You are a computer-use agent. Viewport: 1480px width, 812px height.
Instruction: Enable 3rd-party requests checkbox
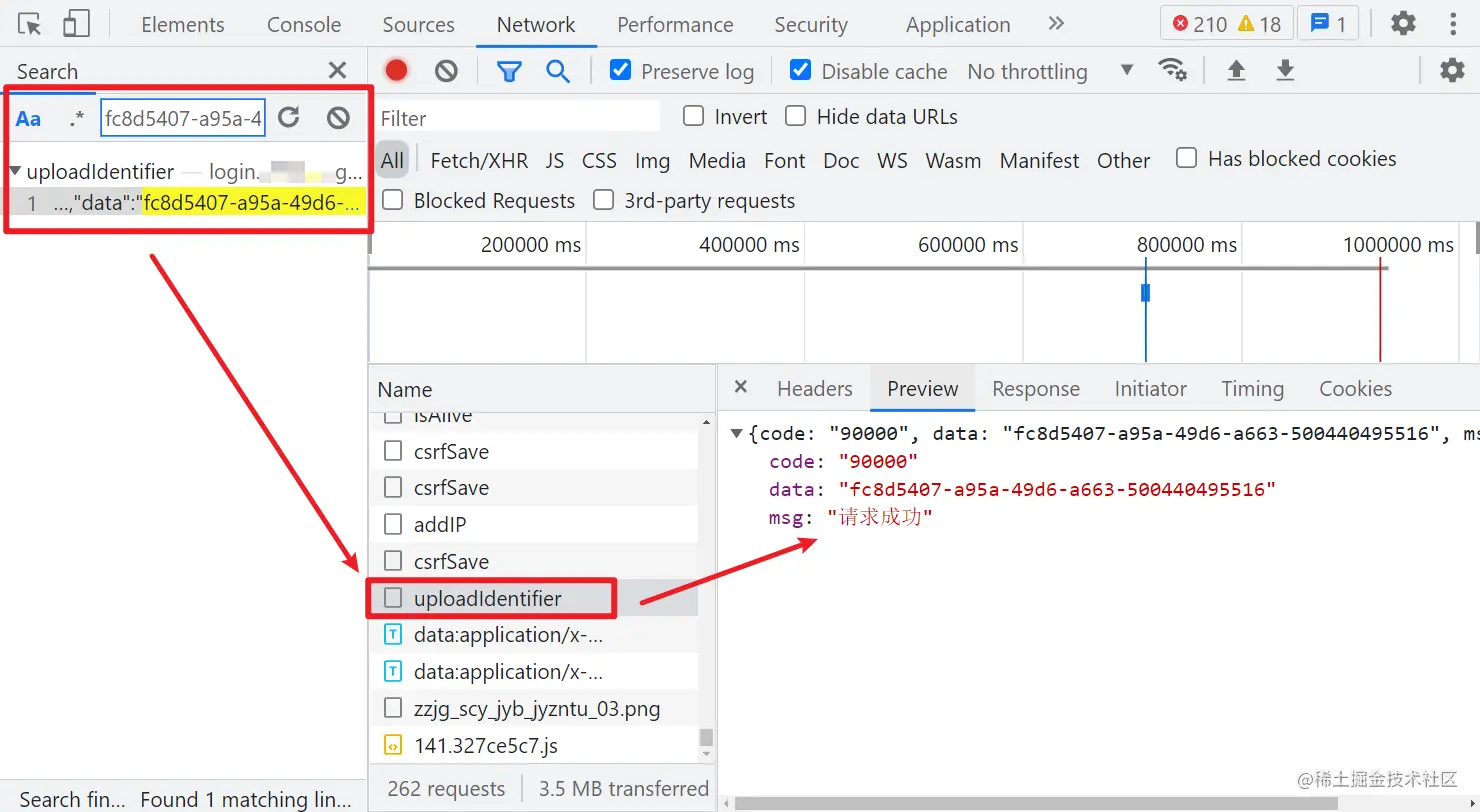point(603,200)
